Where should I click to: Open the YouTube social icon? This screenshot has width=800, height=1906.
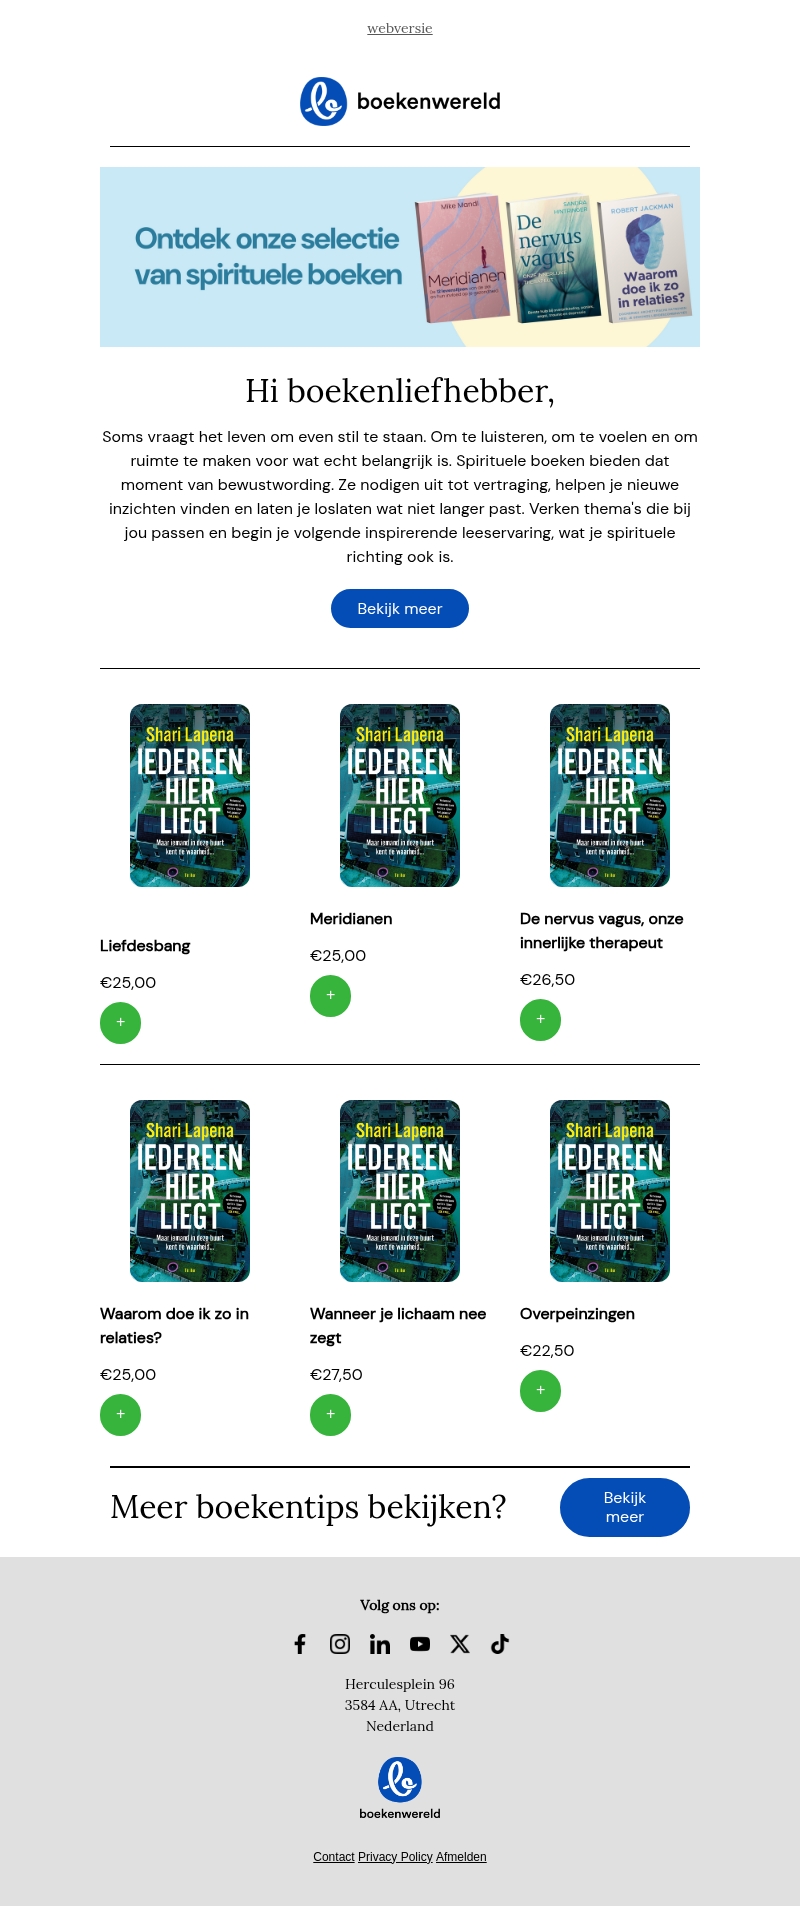pos(420,1644)
